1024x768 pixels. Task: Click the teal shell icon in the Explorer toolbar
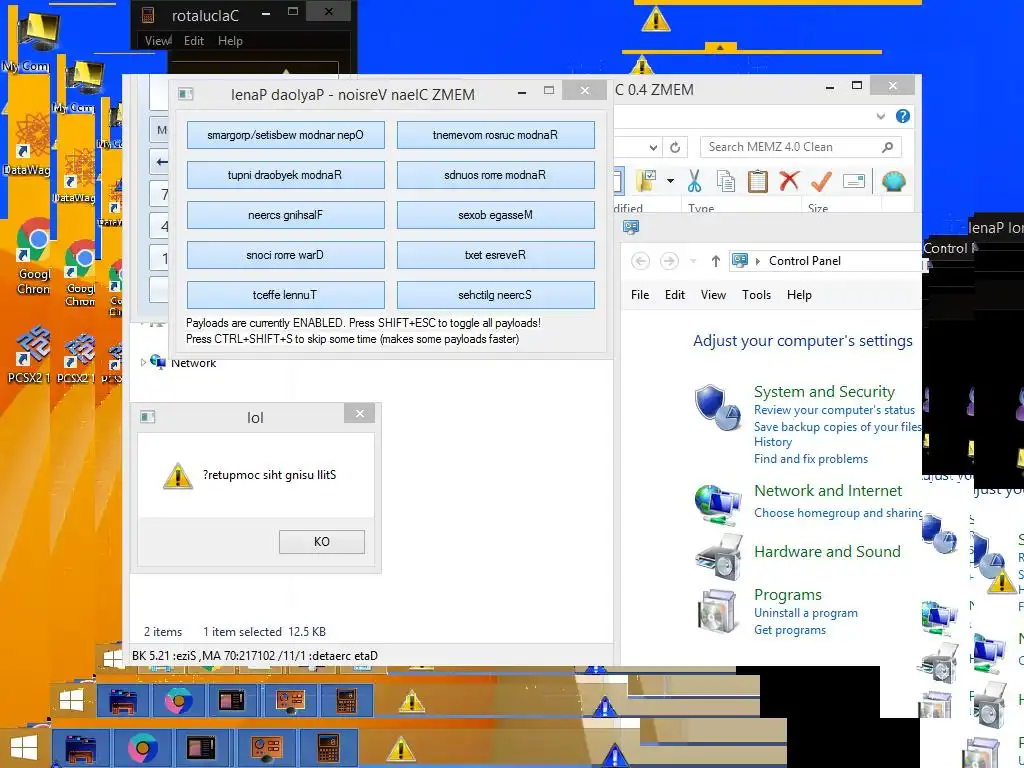[x=893, y=181]
